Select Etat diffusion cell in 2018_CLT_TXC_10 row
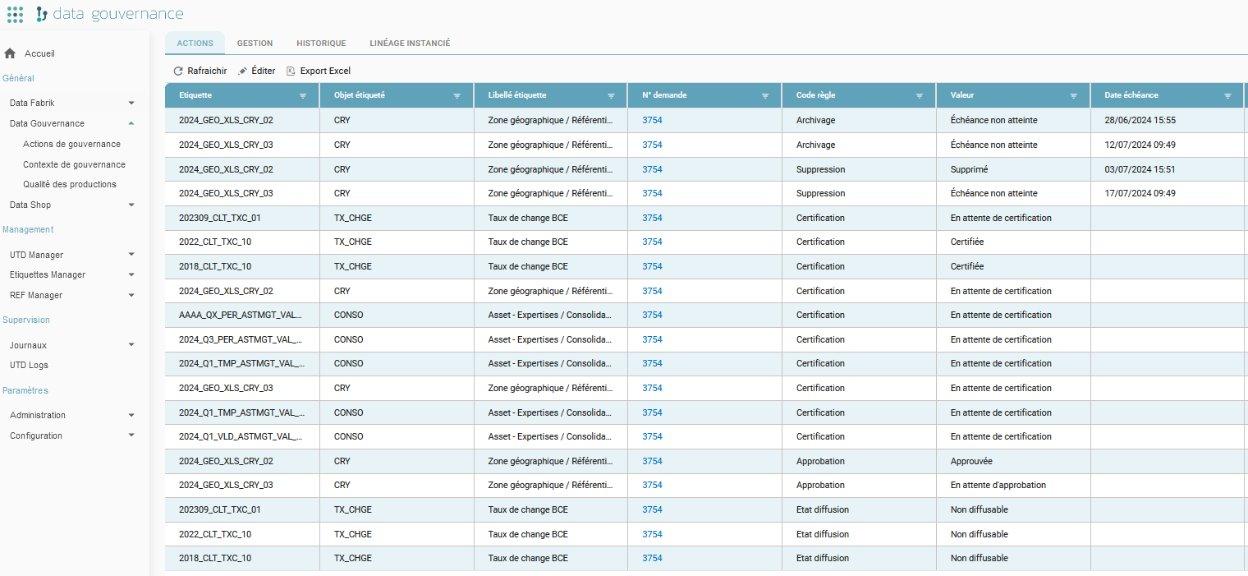The width and height of the screenshot is (1248, 576). [x=822, y=558]
